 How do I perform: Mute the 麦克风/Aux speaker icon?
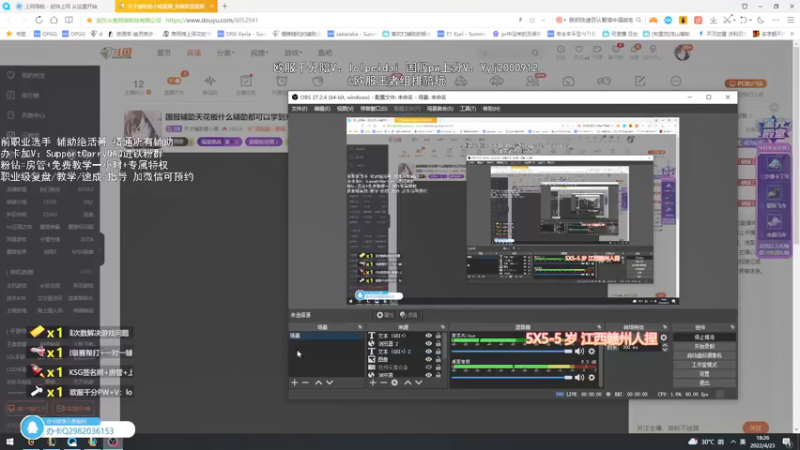coord(580,351)
